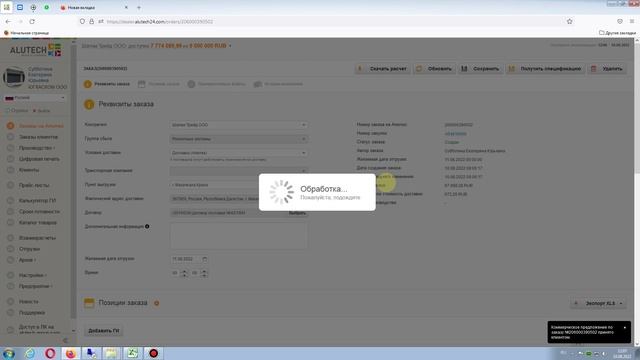This screenshot has width=640, height=360.
Task: Open Цифровая печать sidebar item
Action: [39, 159]
